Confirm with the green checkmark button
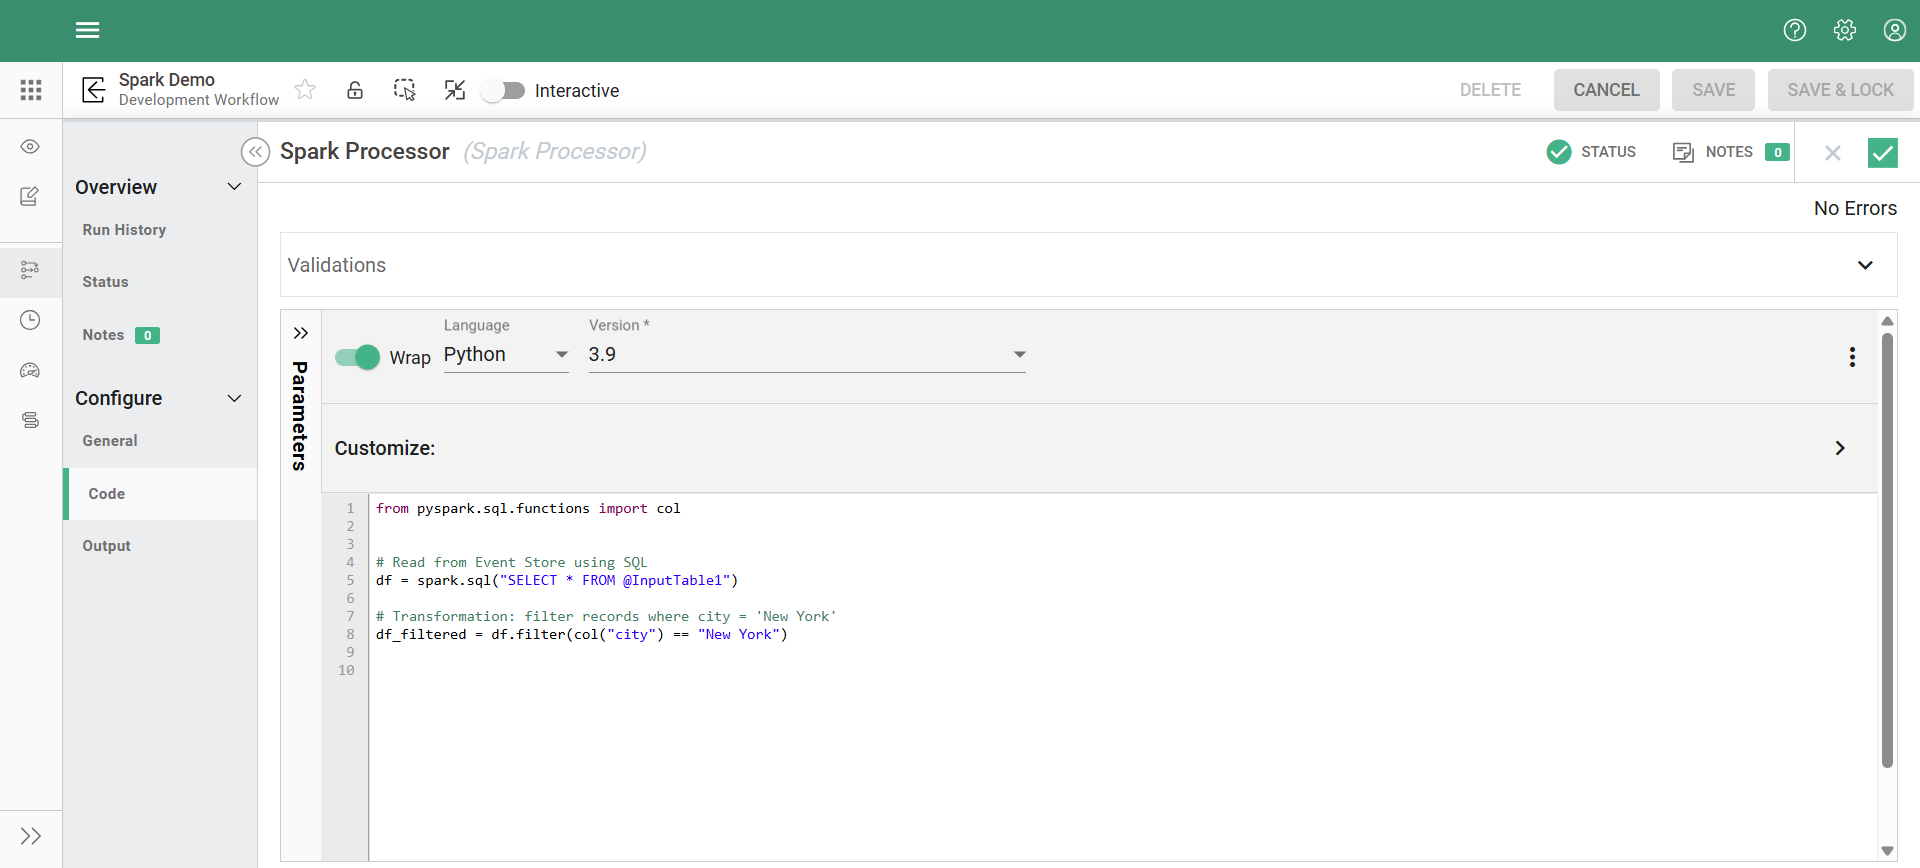This screenshot has height=868, width=1920. (1882, 153)
